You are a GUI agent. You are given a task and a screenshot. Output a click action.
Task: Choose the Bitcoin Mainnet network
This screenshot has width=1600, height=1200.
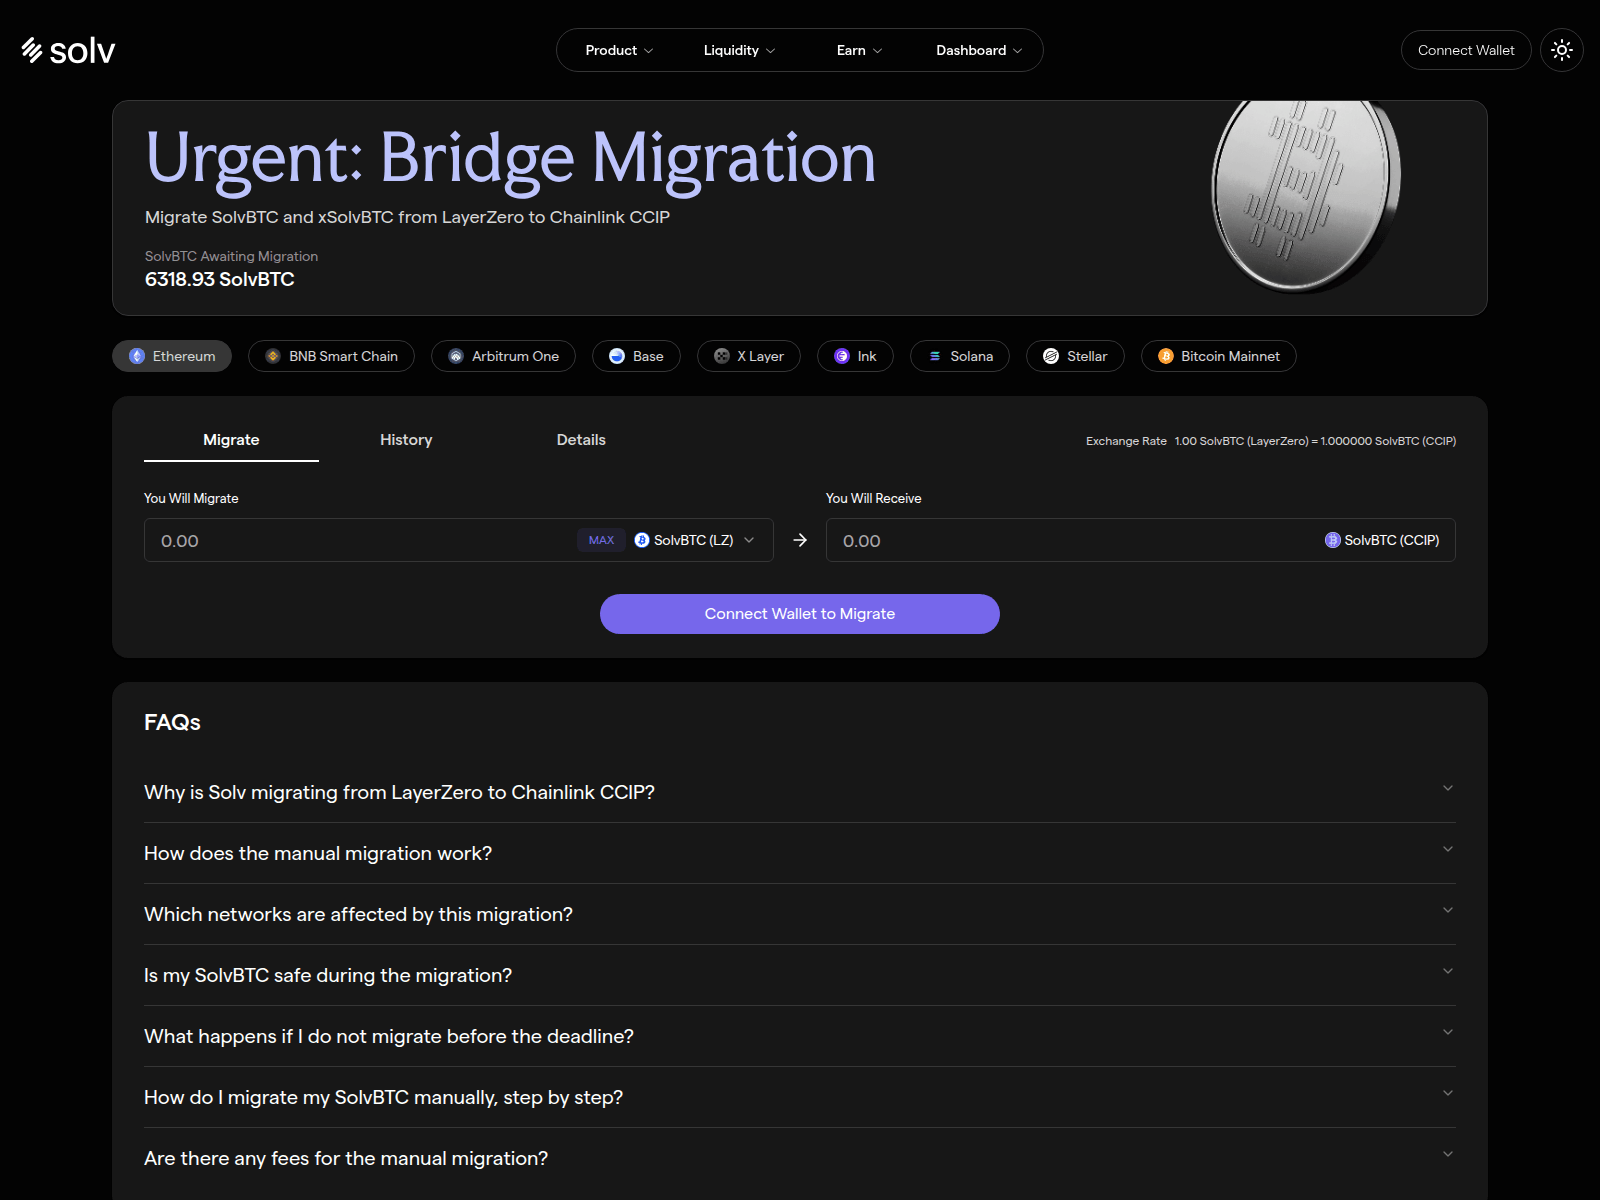click(x=1219, y=356)
